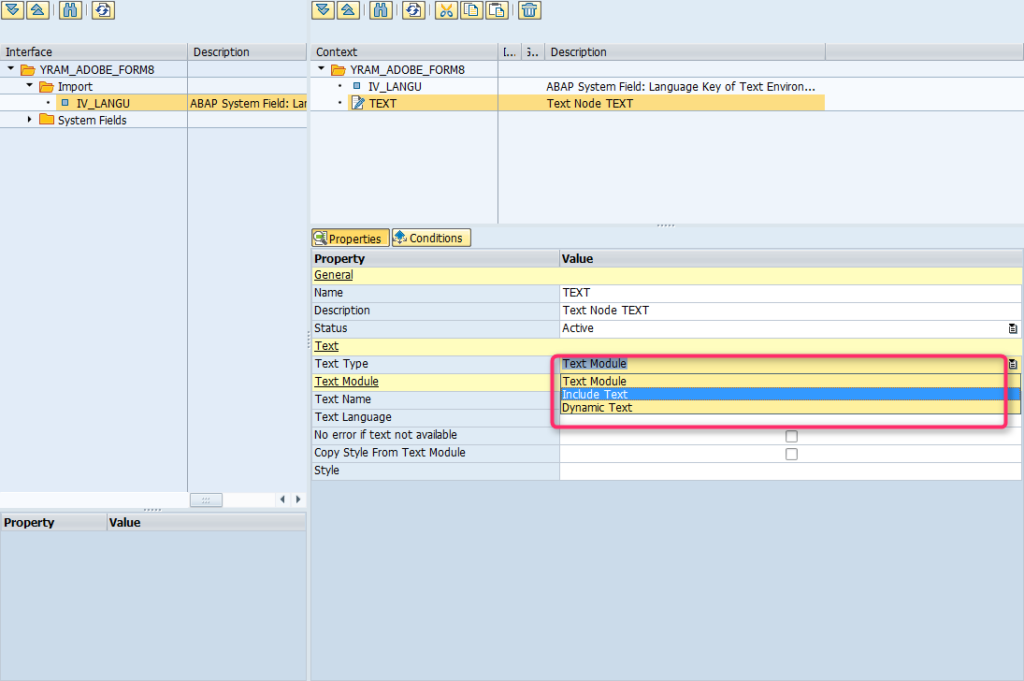
Task: Click Find binoculars icon in Interface toolbar
Action: coord(70,10)
